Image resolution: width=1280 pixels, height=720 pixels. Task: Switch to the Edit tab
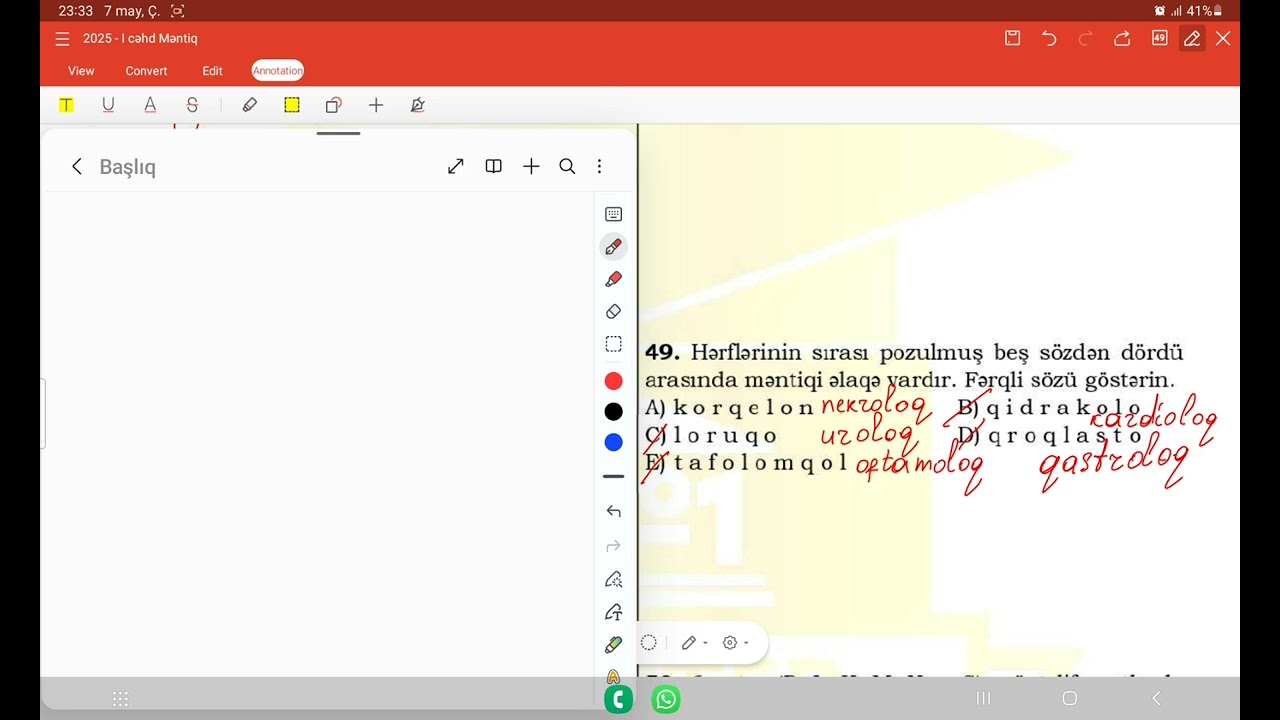(212, 71)
